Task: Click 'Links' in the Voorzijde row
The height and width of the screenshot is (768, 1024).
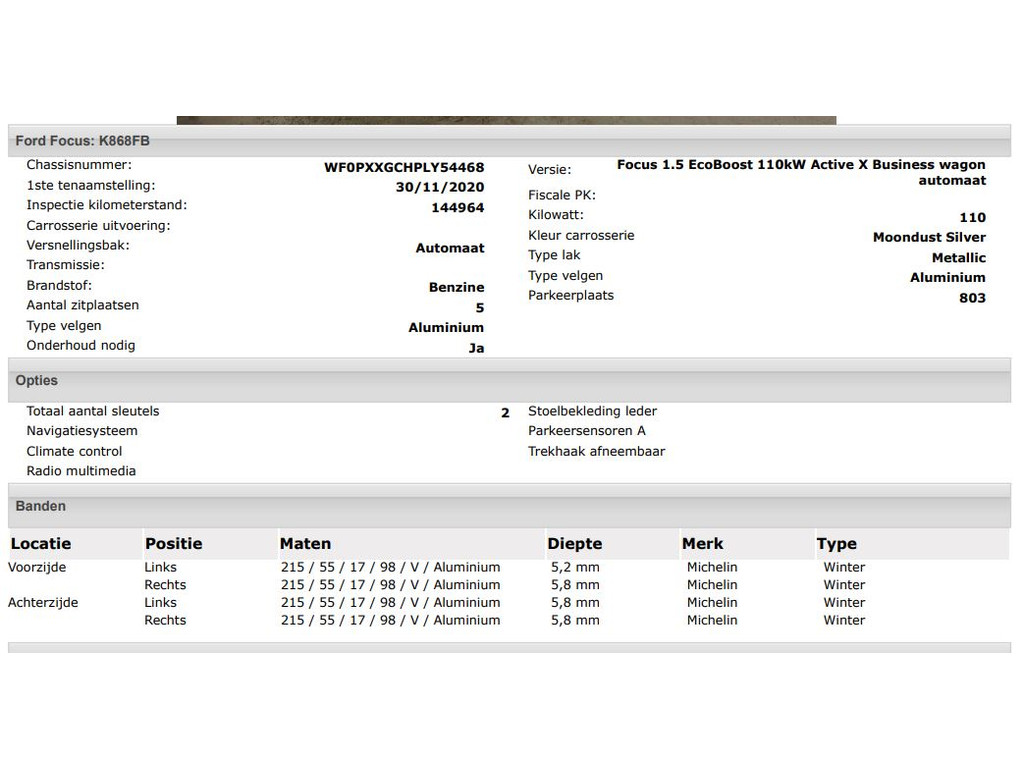Action: point(161,567)
